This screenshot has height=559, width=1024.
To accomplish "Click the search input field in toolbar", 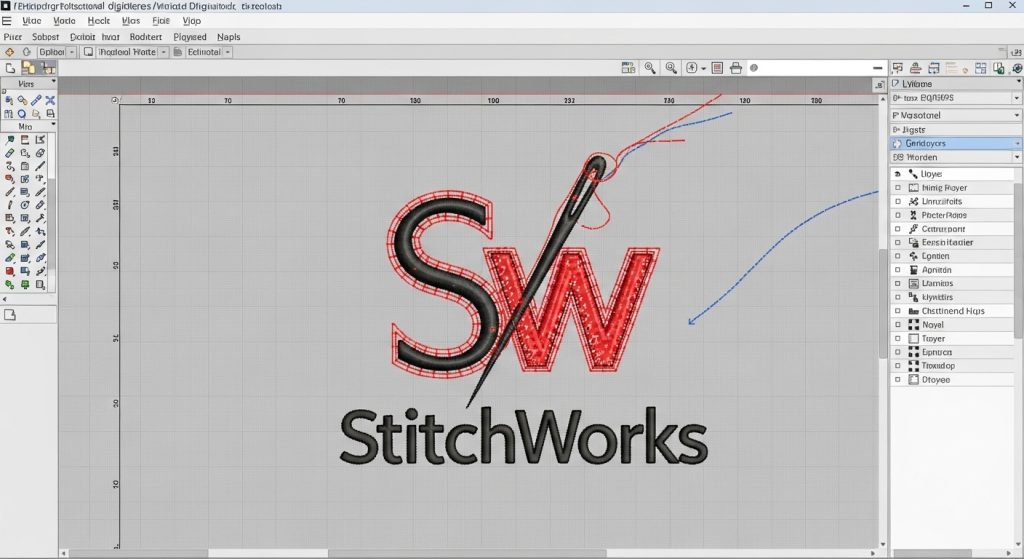I will [816, 68].
